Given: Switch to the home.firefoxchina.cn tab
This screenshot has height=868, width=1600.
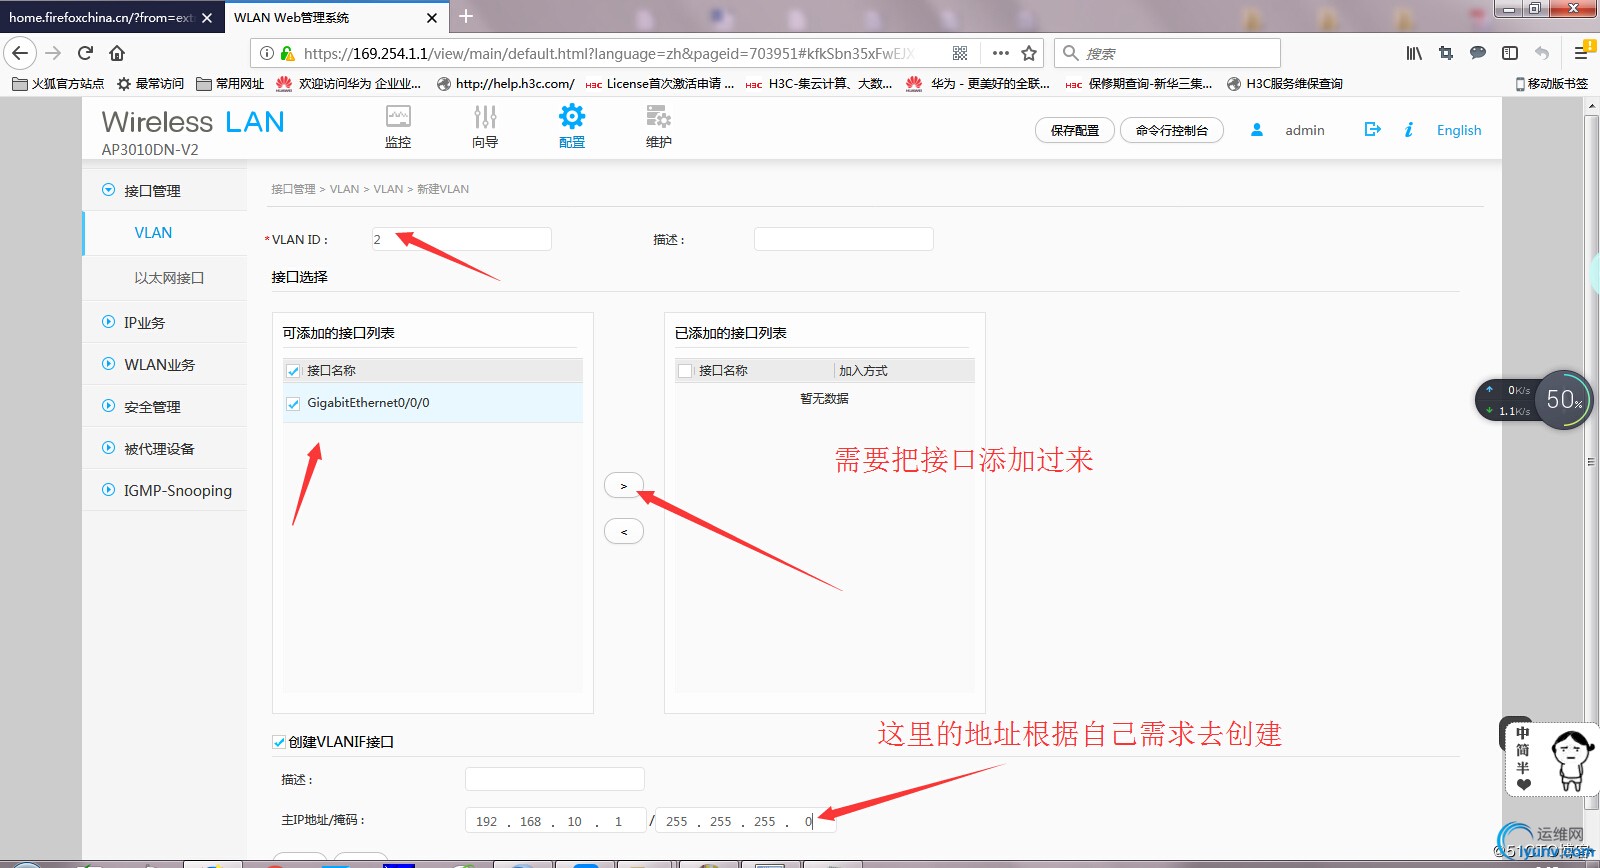Looking at the screenshot, I should 101,18.
